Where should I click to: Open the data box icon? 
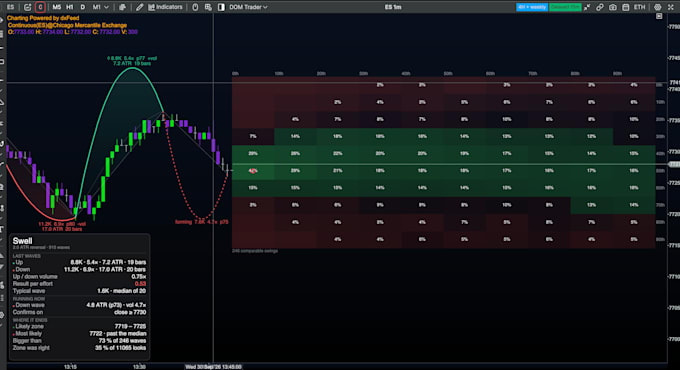point(208,7)
